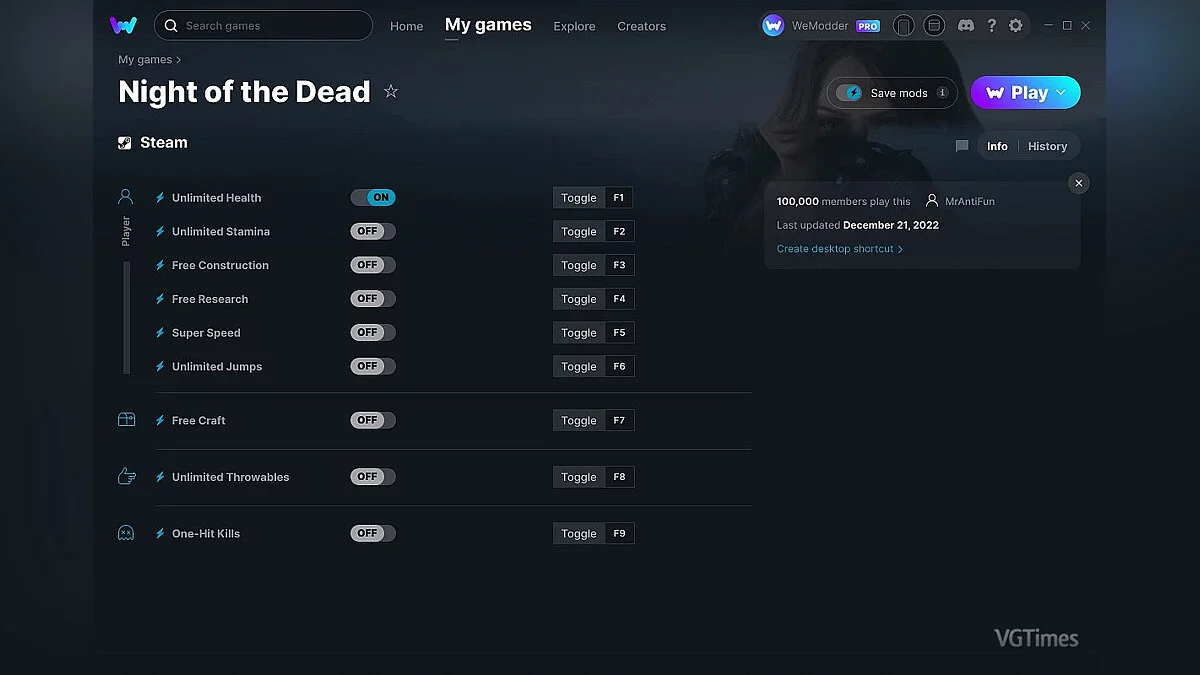The height and width of the screenshot is (675, 1200).
Task: Enable Free Construction toggle
Action: (x=373, y=265)
